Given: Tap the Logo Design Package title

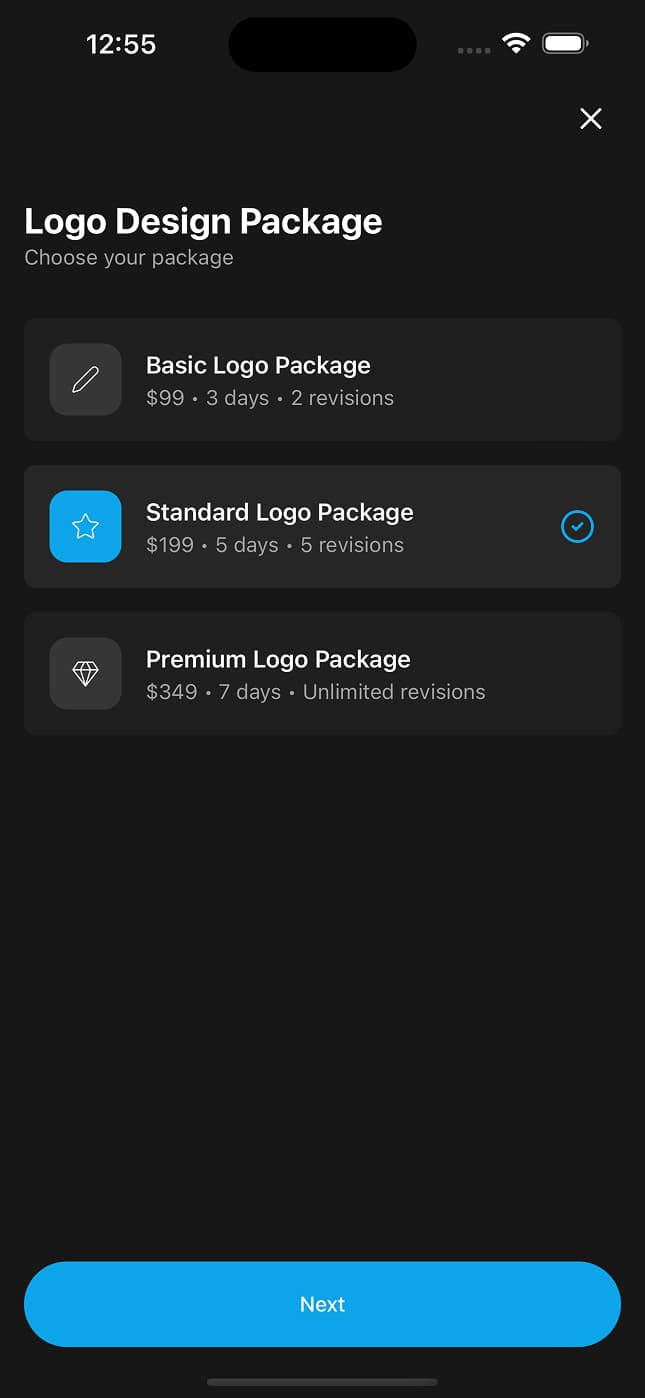Looking at the screenshot, I should [x=203, y=221].
